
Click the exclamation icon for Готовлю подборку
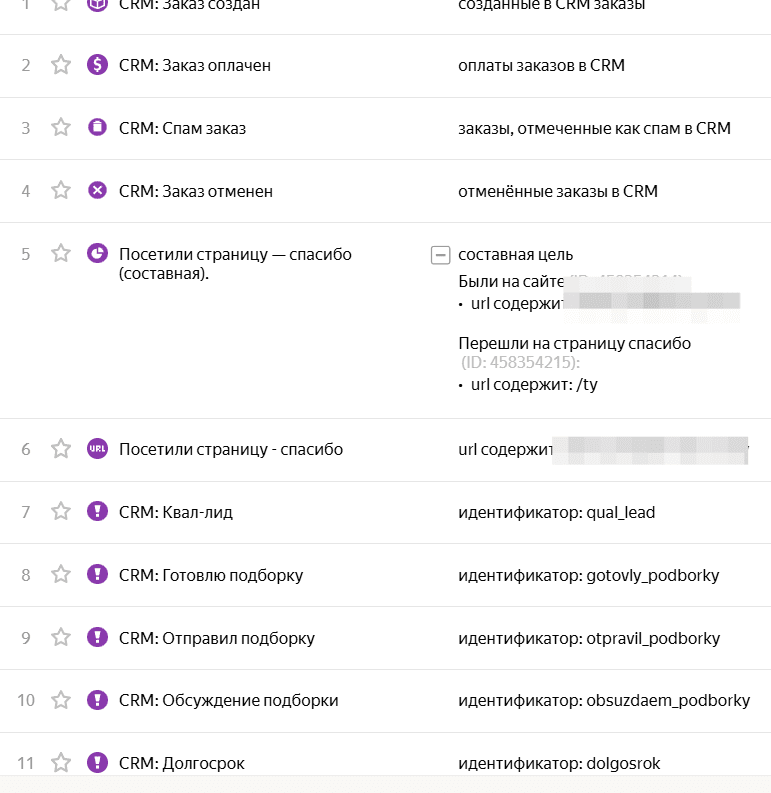(x=97, y=574)
